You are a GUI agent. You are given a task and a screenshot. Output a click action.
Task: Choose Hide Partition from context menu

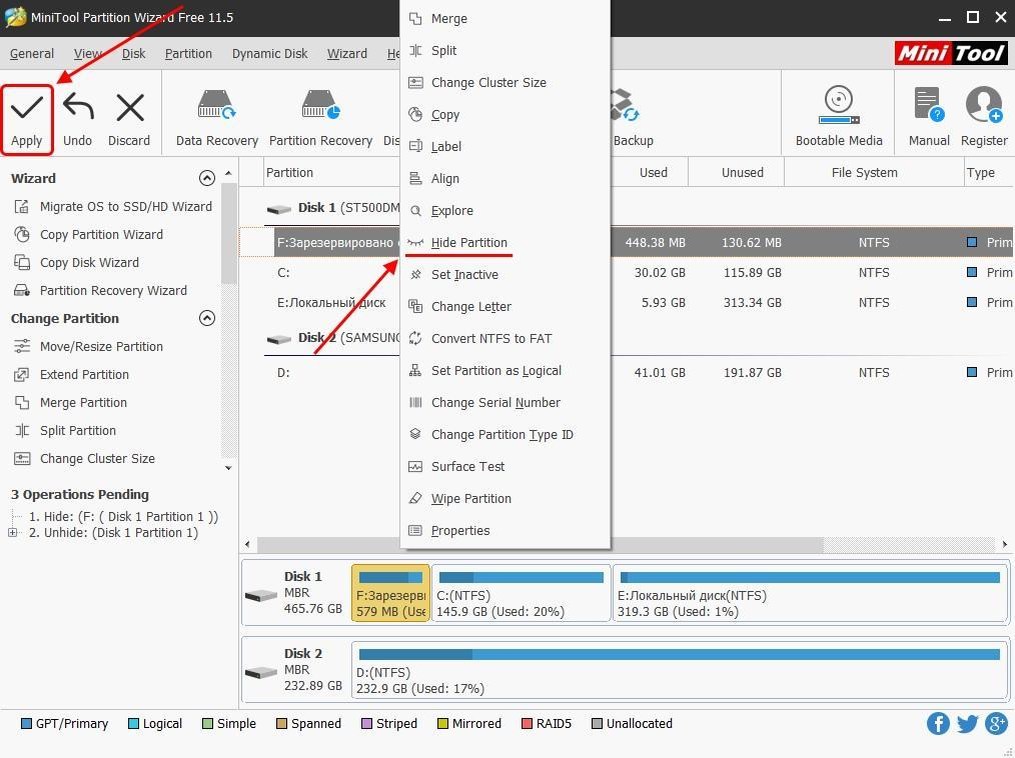(505, 242)
